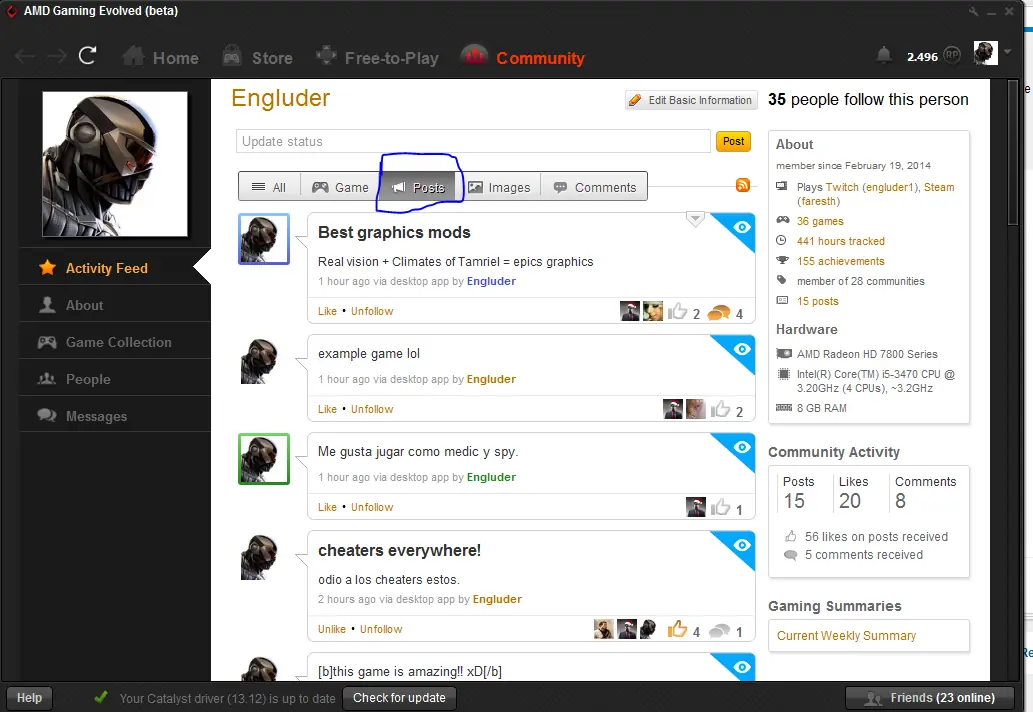Screen dimensions: 1033x712
Task: Open settings wrench icon in title bar
Action: tap(973, 11)
